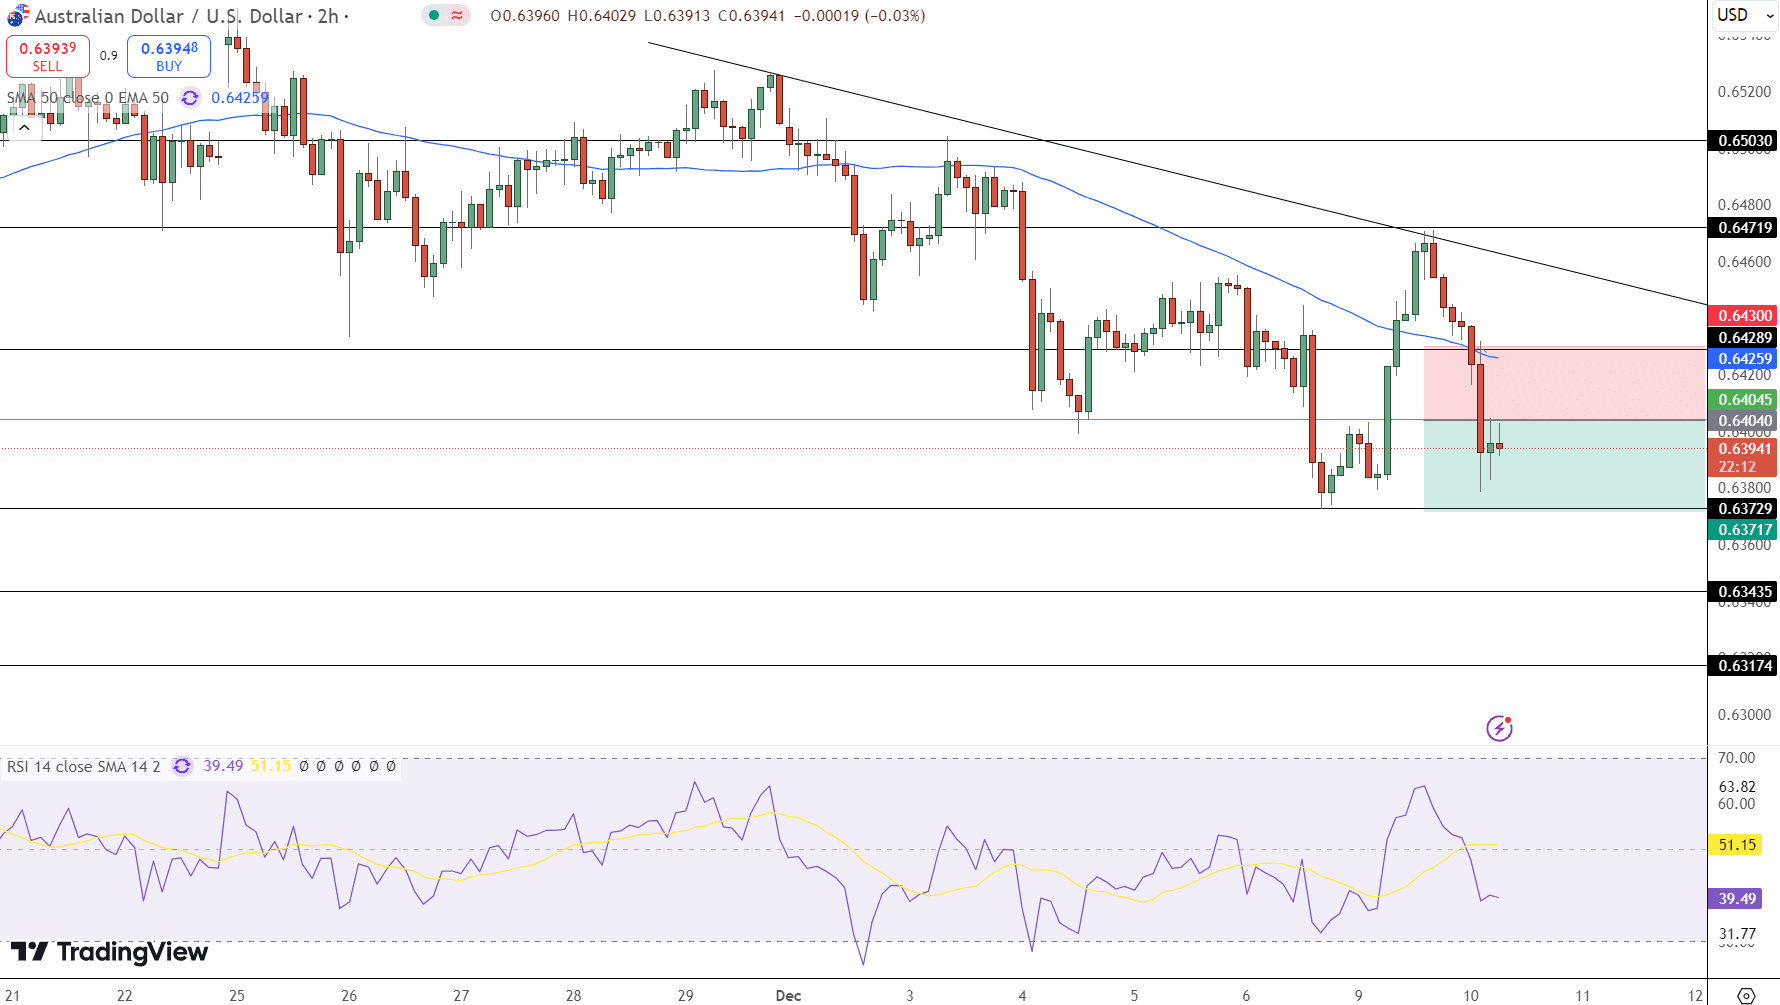Image resolution: width=1780 pixels, height=1005 pixels.
Task: Click the Dec label on the time axis
Action: (788, 995)
